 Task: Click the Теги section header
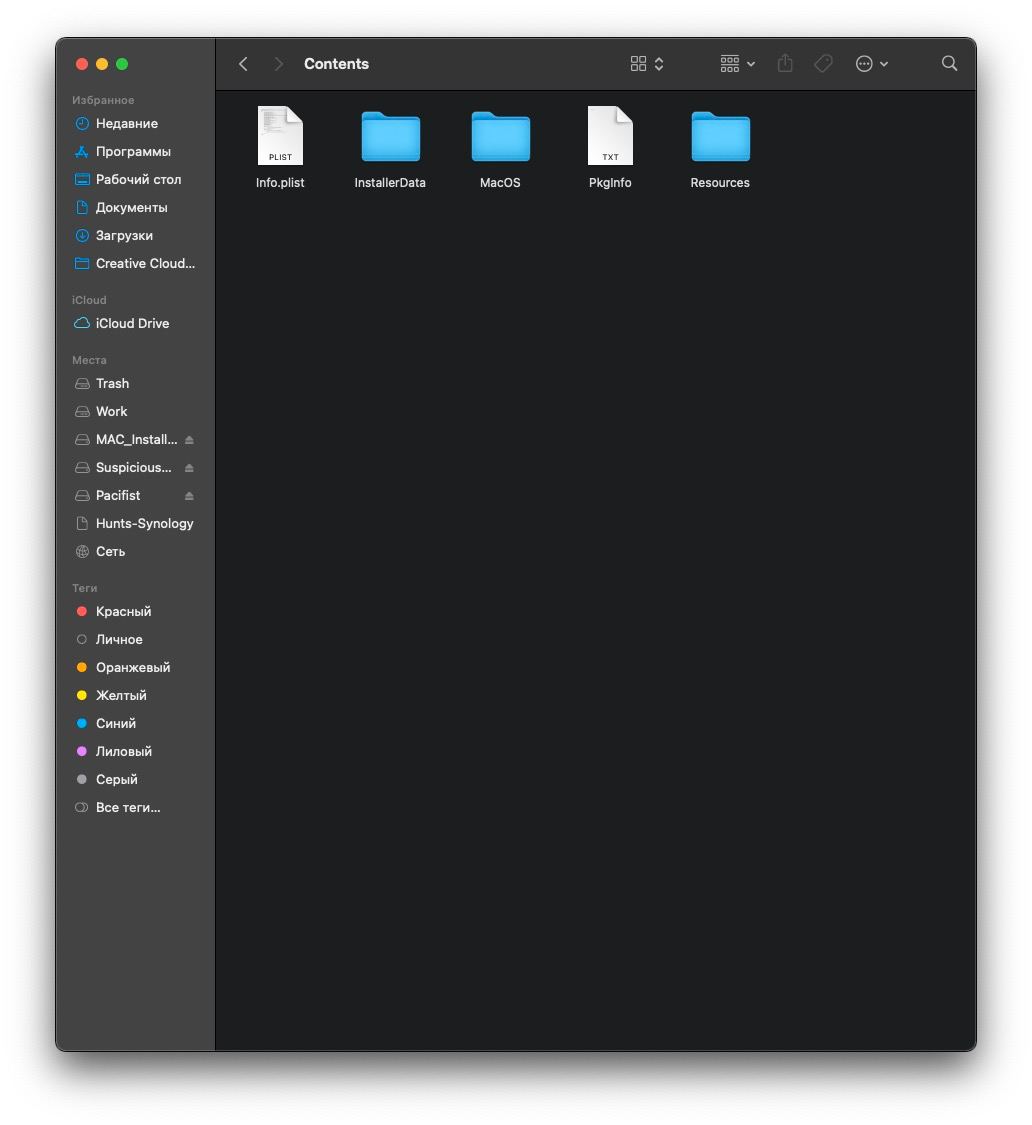[x=85, y=588]
